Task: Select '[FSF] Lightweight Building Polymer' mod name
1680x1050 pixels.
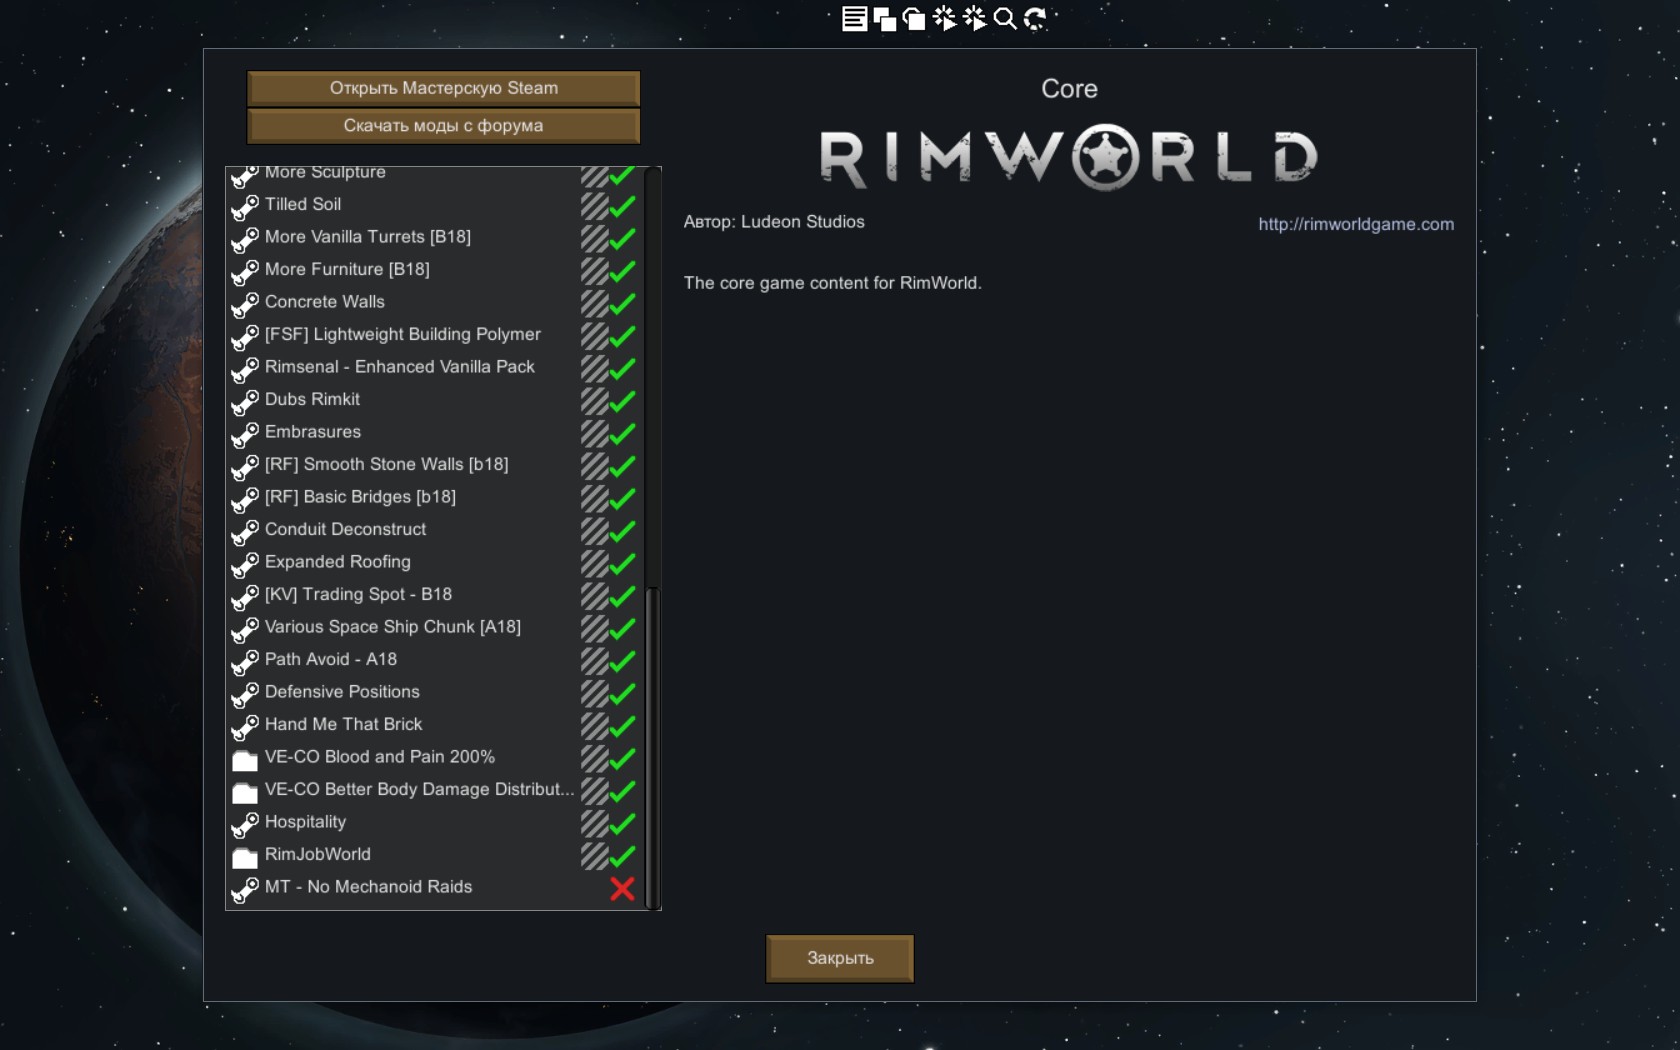Action: coord(402,334)
